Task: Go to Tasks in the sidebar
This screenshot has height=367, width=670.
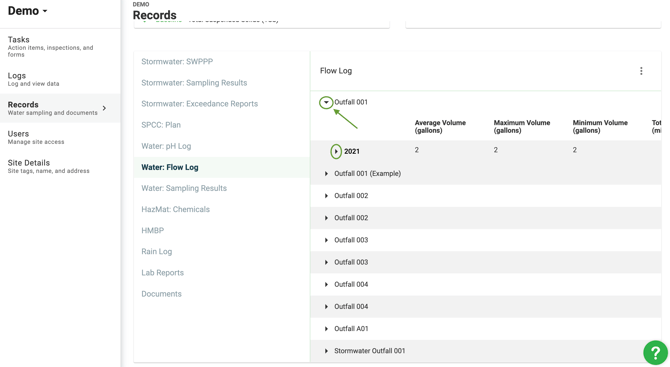Action: (60, 46)
